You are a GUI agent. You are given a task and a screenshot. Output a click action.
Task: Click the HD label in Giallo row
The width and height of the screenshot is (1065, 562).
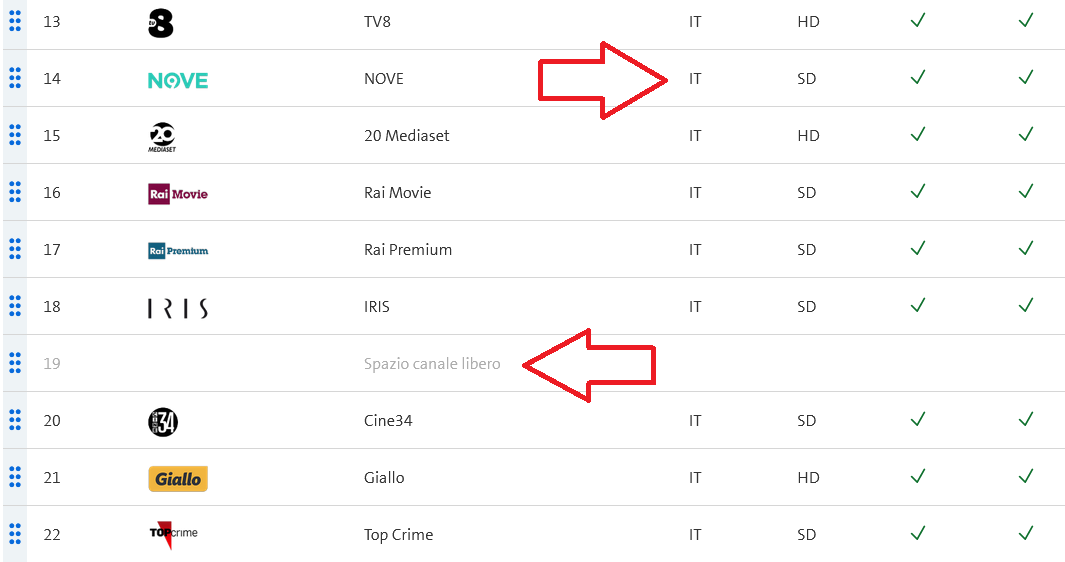808,478
